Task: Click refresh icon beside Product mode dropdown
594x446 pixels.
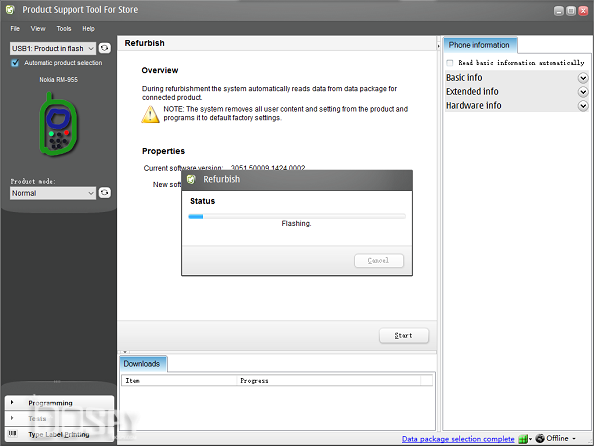Action: tap(105, 193)
